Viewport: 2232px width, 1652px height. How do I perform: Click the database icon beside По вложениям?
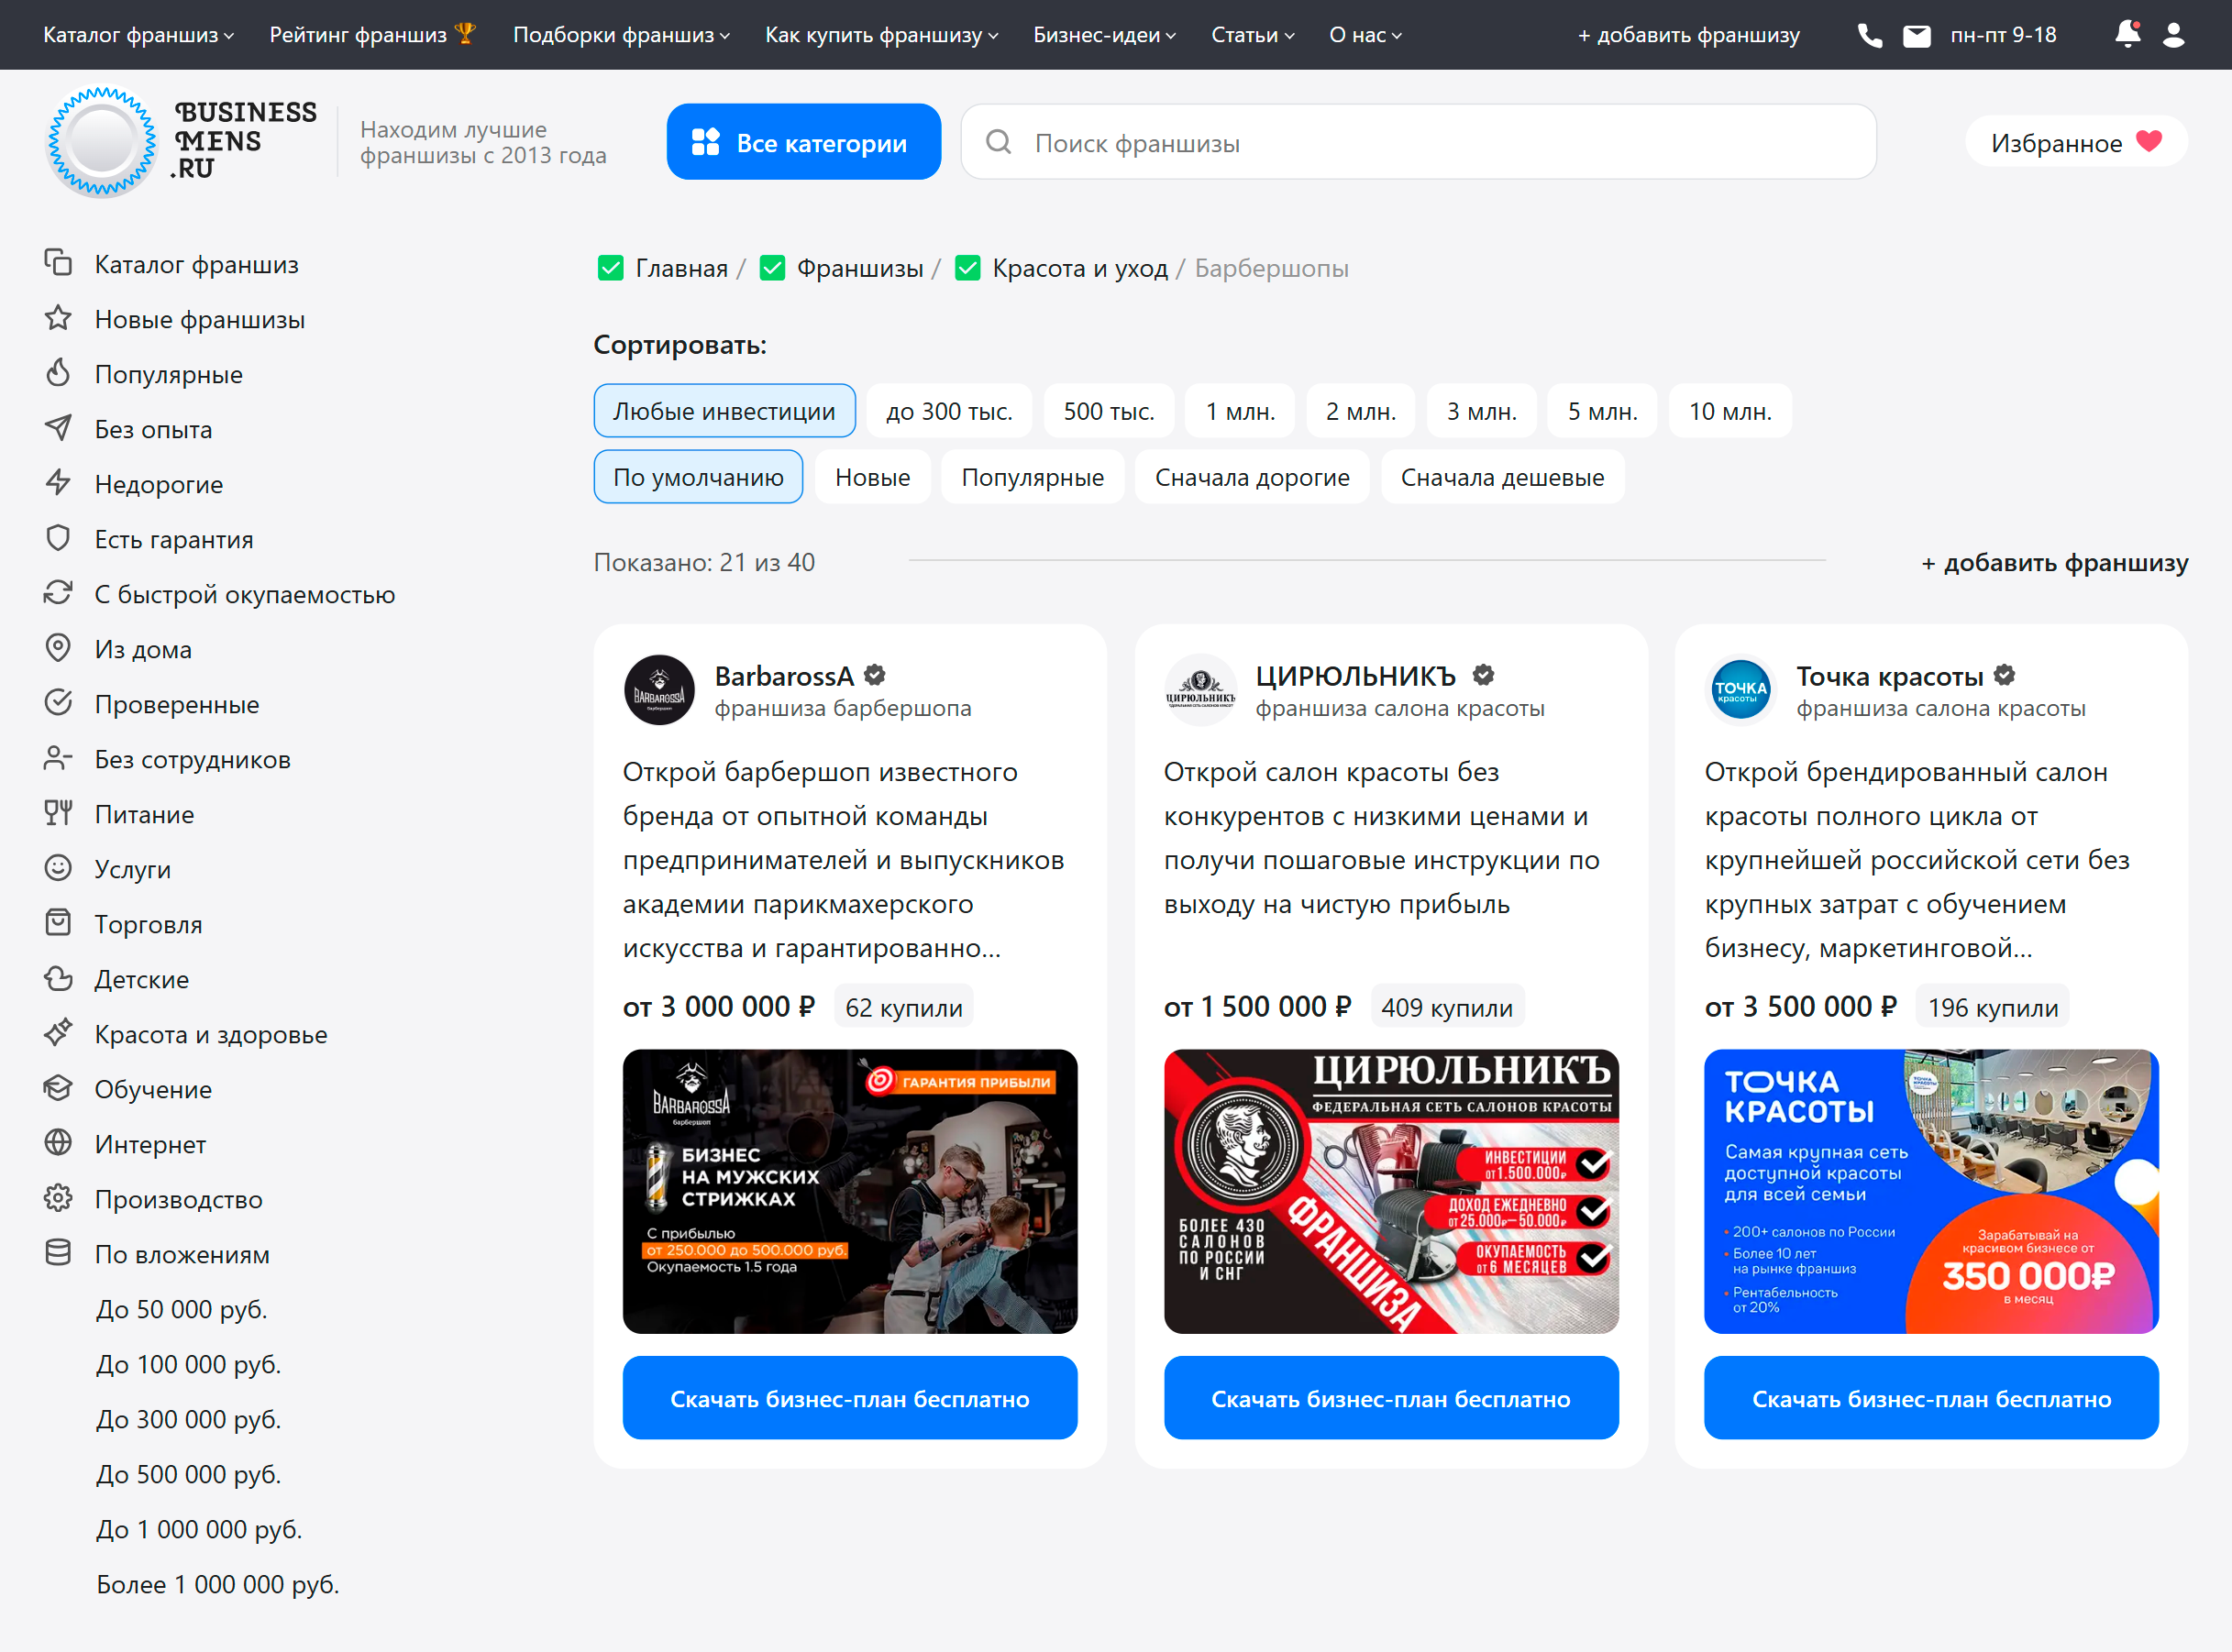tap(58, 1253)
